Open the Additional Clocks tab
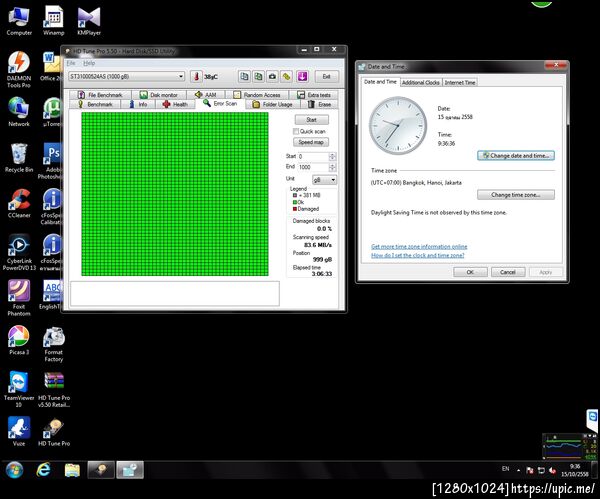 (421, 82)
